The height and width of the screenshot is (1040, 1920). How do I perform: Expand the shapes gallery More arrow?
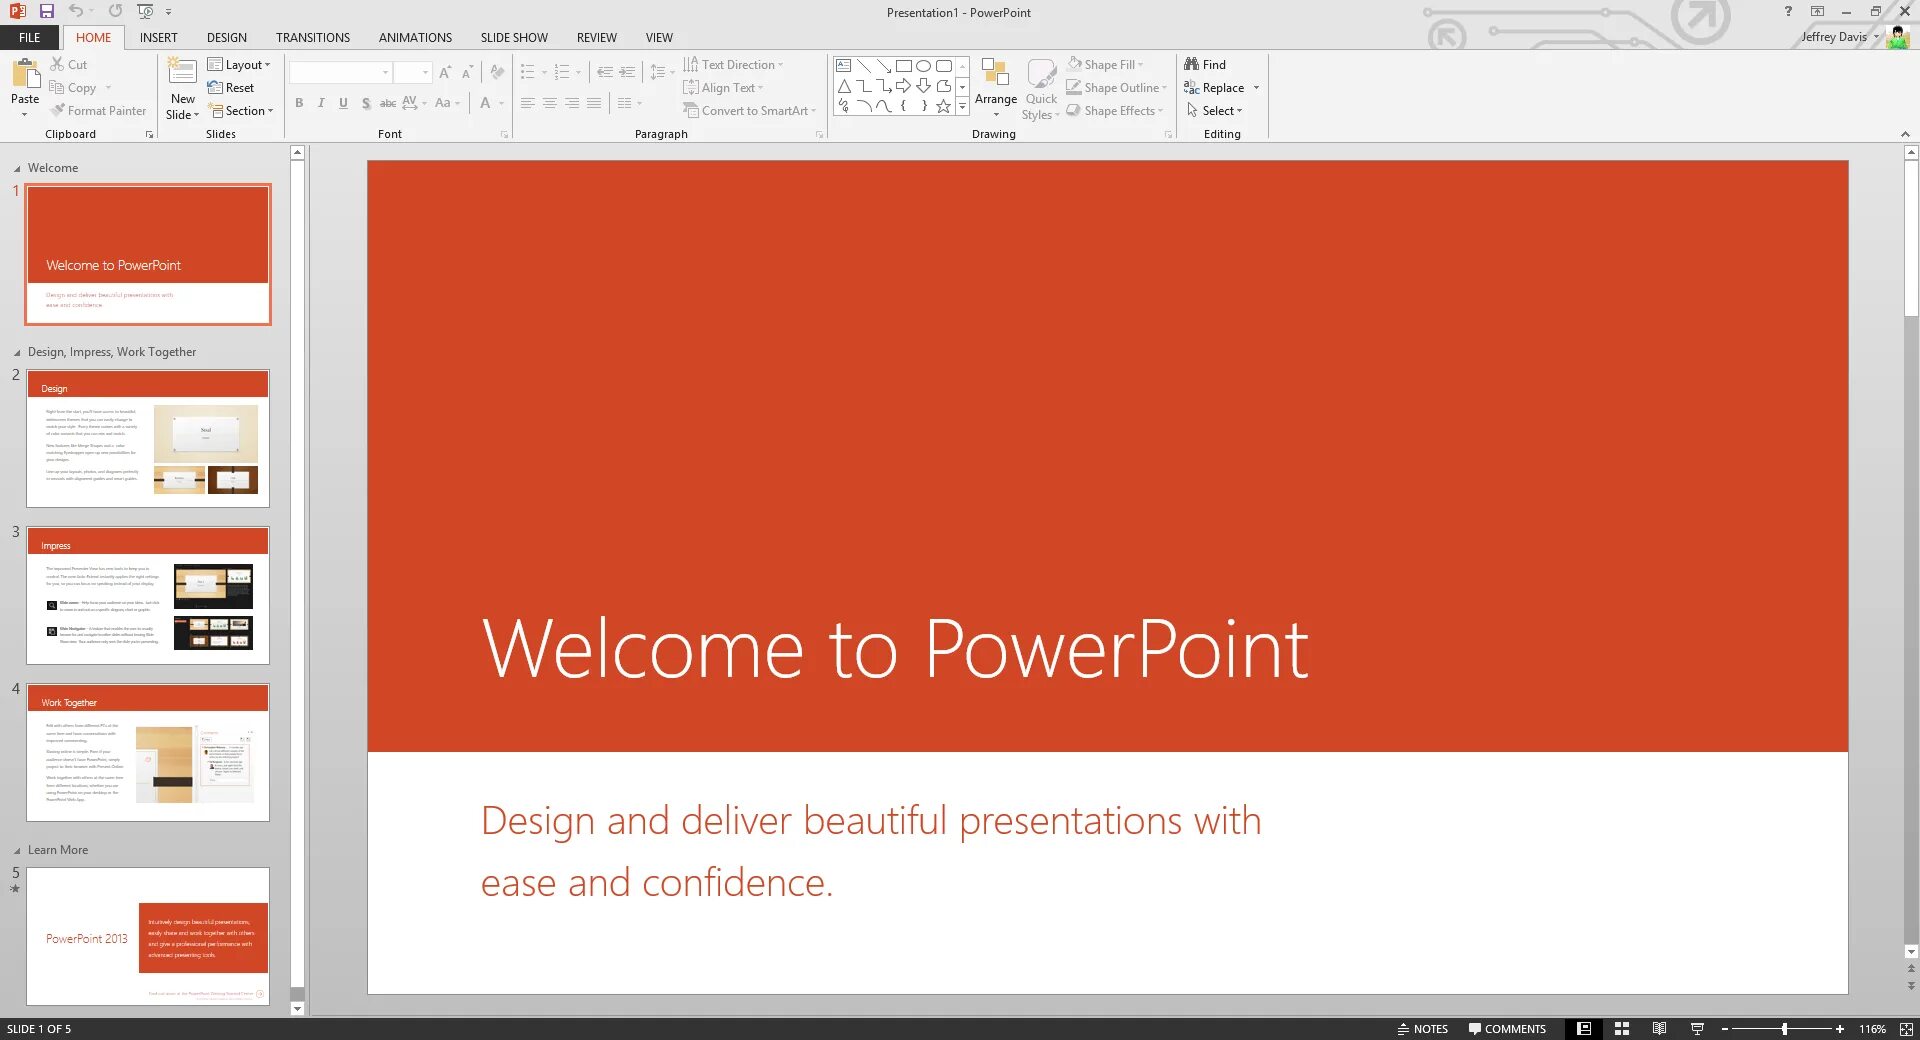(963, 106)
